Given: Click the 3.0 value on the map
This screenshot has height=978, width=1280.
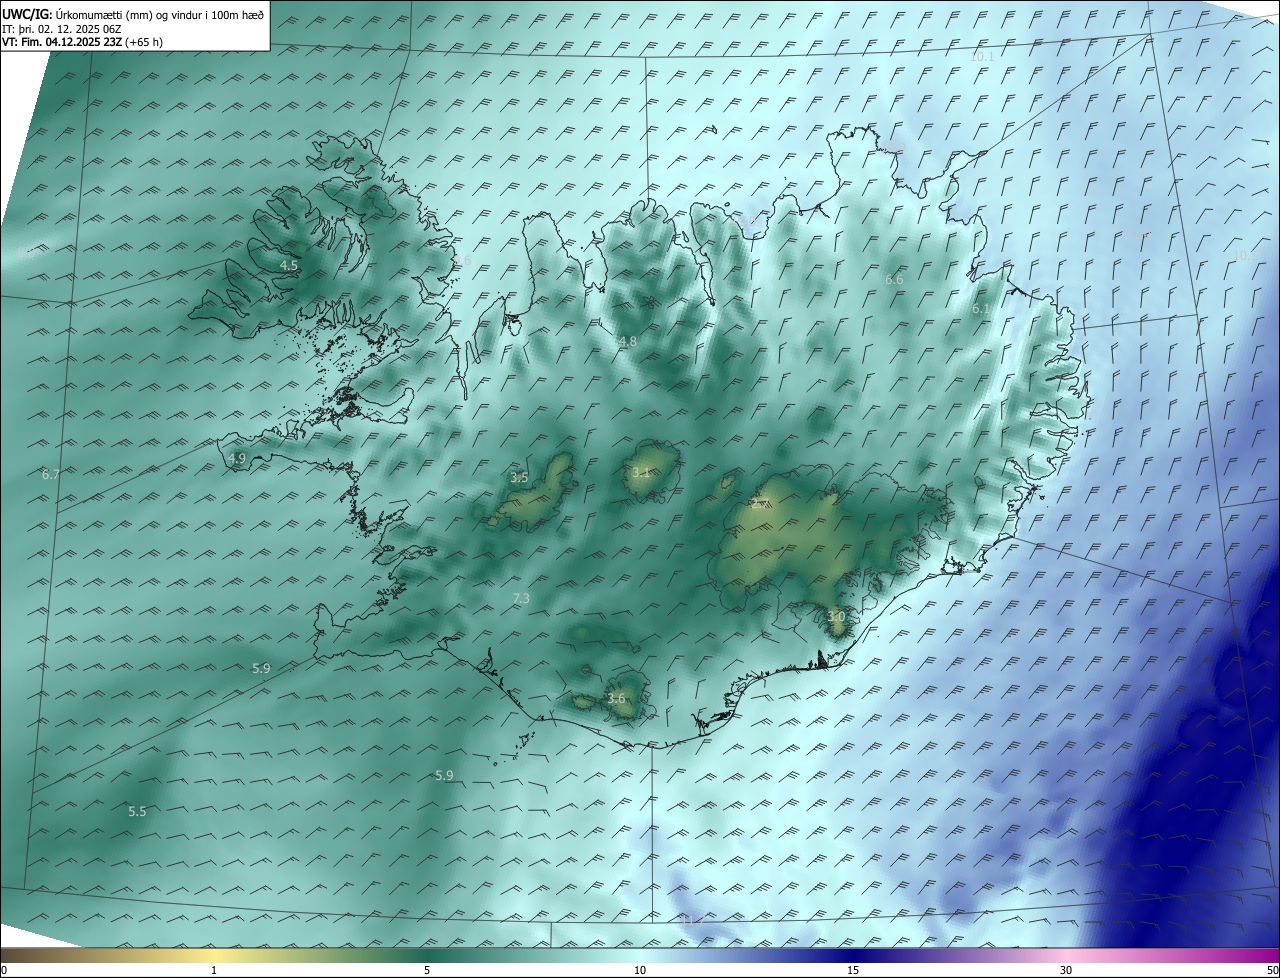Looking at the screenshot, I should (x=836, y=618).
